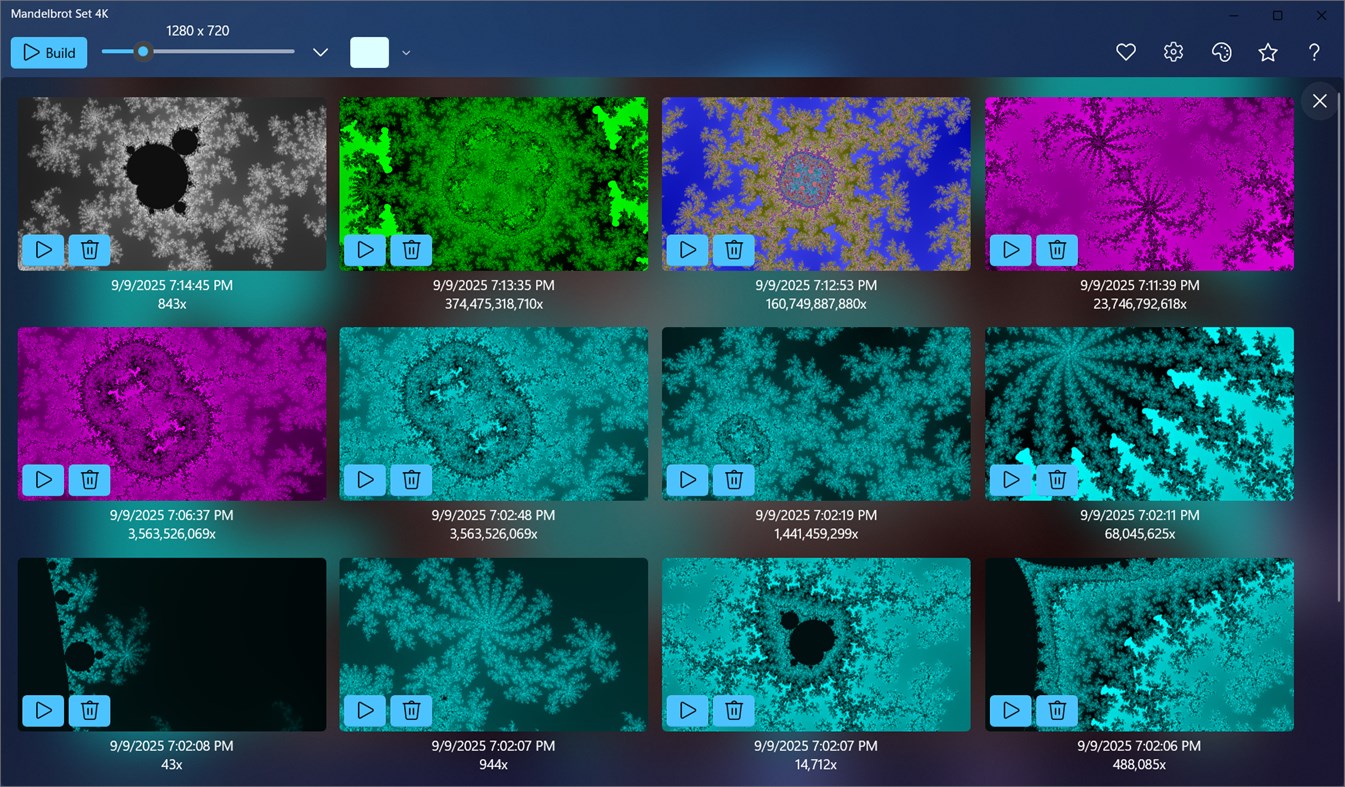Delete the 68,045,625x cyan render
The image size is (1345, 787).
point(1057,480)
